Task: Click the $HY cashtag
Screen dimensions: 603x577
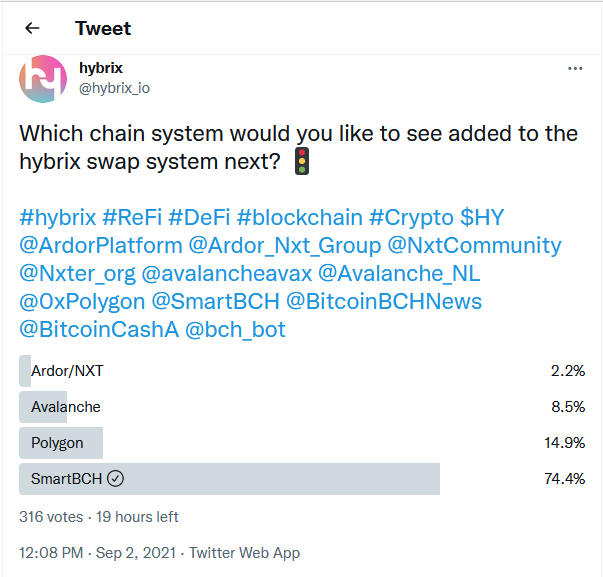Action: coord(482,218)
